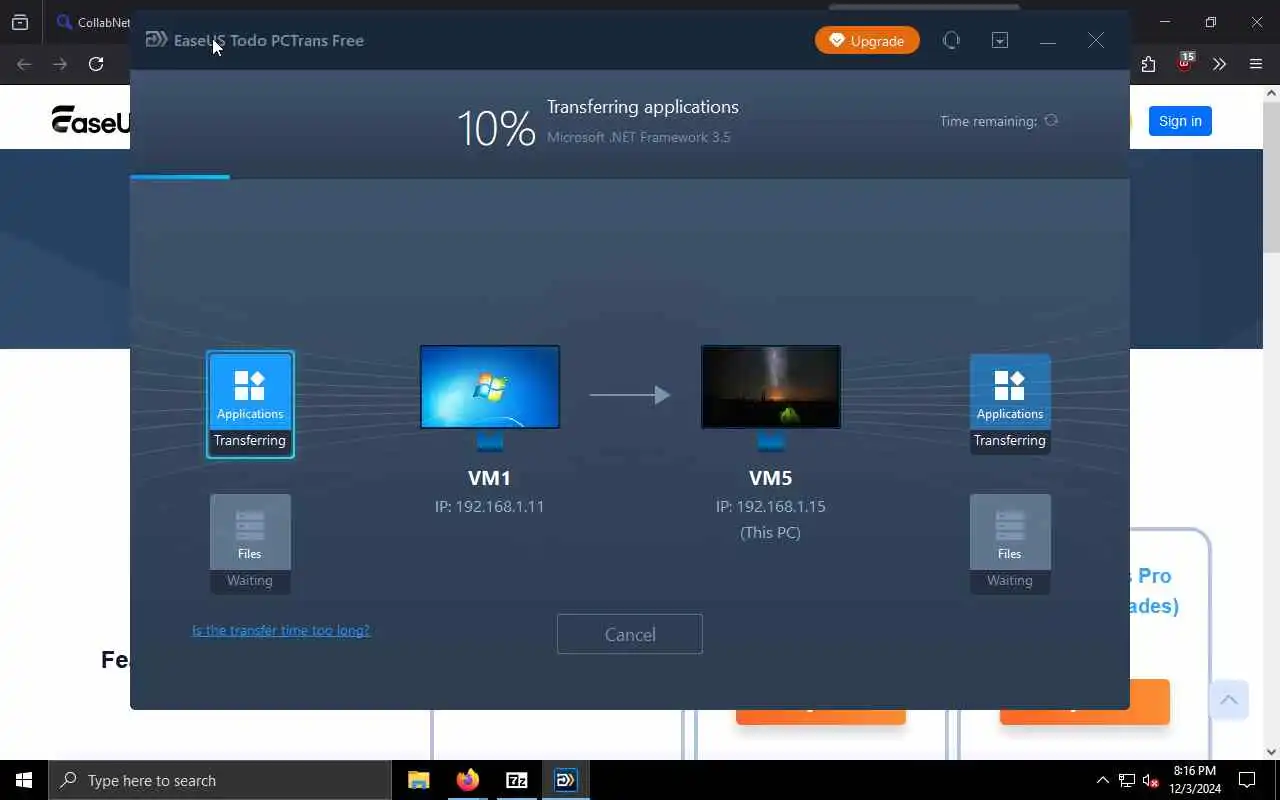This screenshot has width=1280, height=800.
Task: Select the right Applications Transferring tile
Action: tap(1010, 404)
